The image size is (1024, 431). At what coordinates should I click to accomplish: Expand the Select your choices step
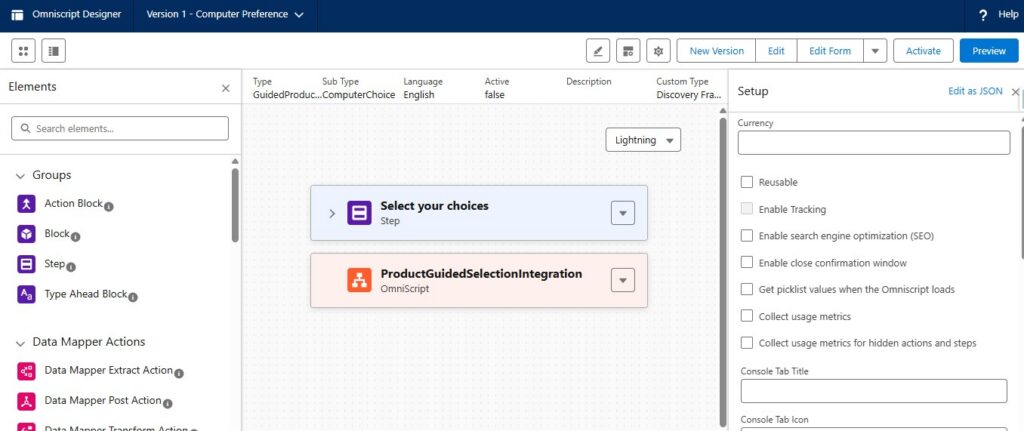click(x=332, y=213)
